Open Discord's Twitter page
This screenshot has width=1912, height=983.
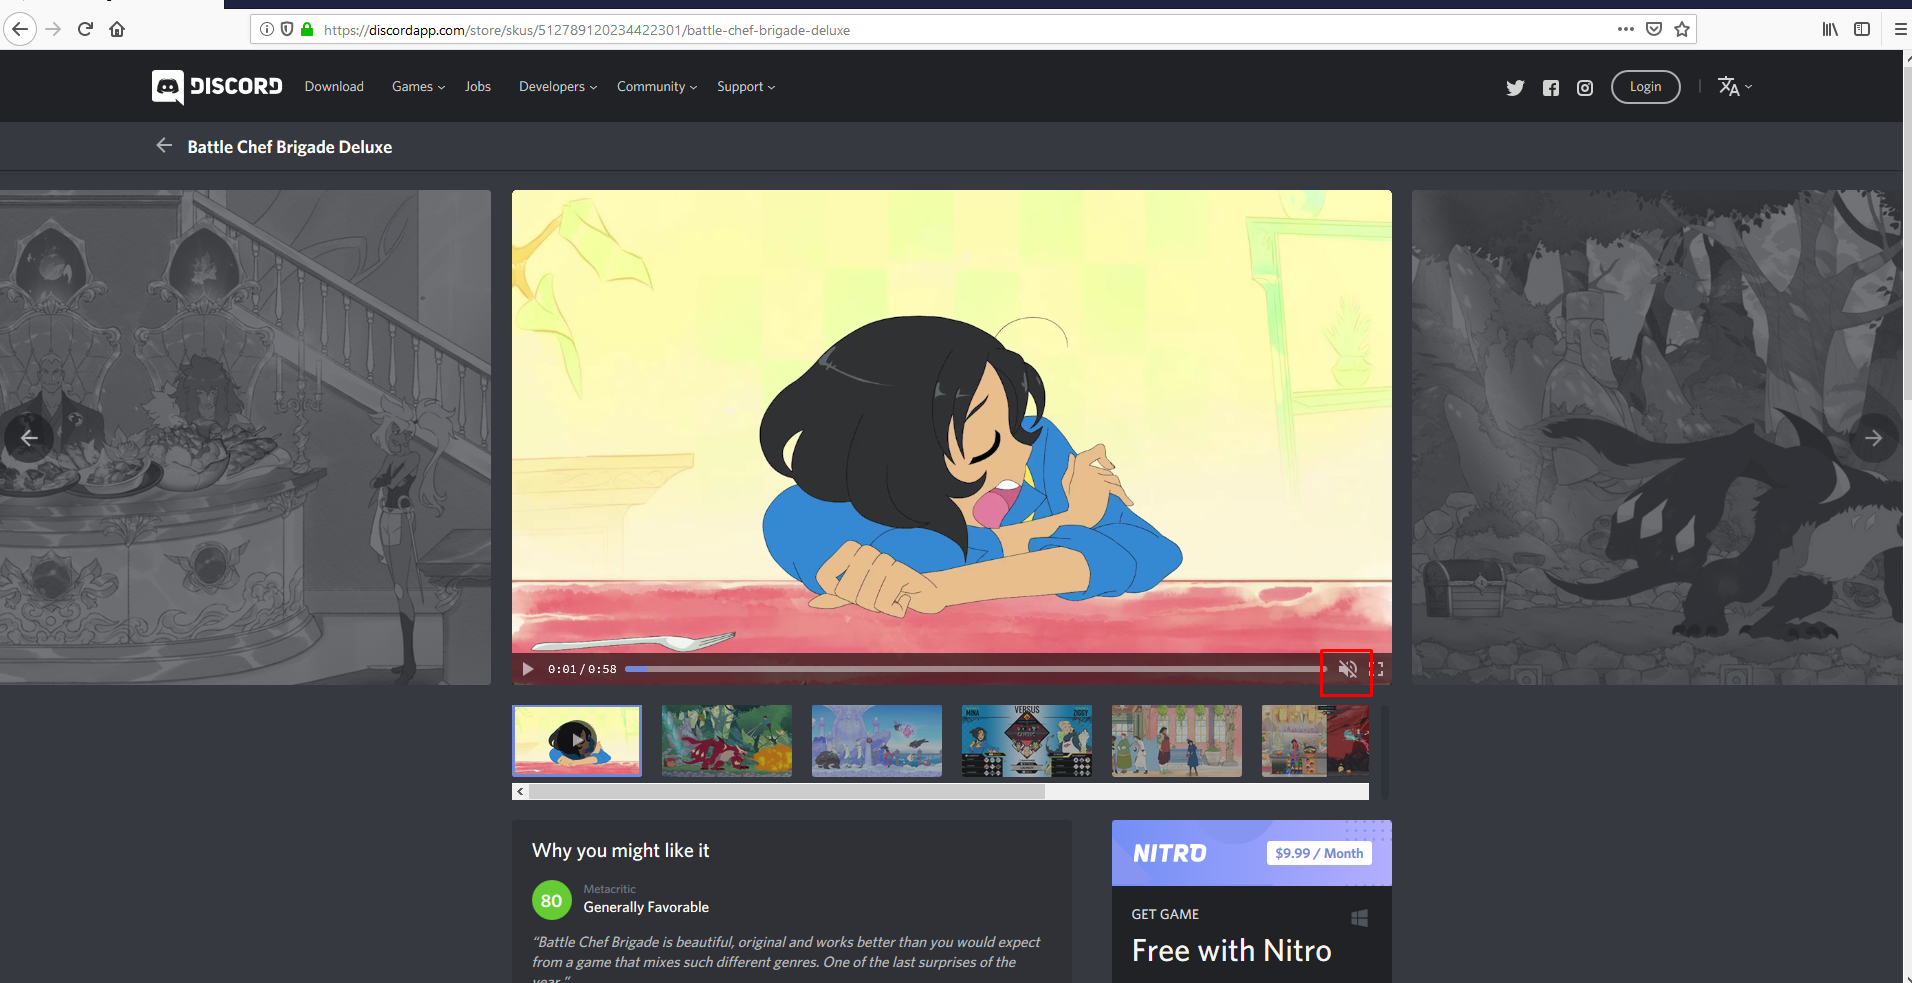click(x=1515, y=88)
